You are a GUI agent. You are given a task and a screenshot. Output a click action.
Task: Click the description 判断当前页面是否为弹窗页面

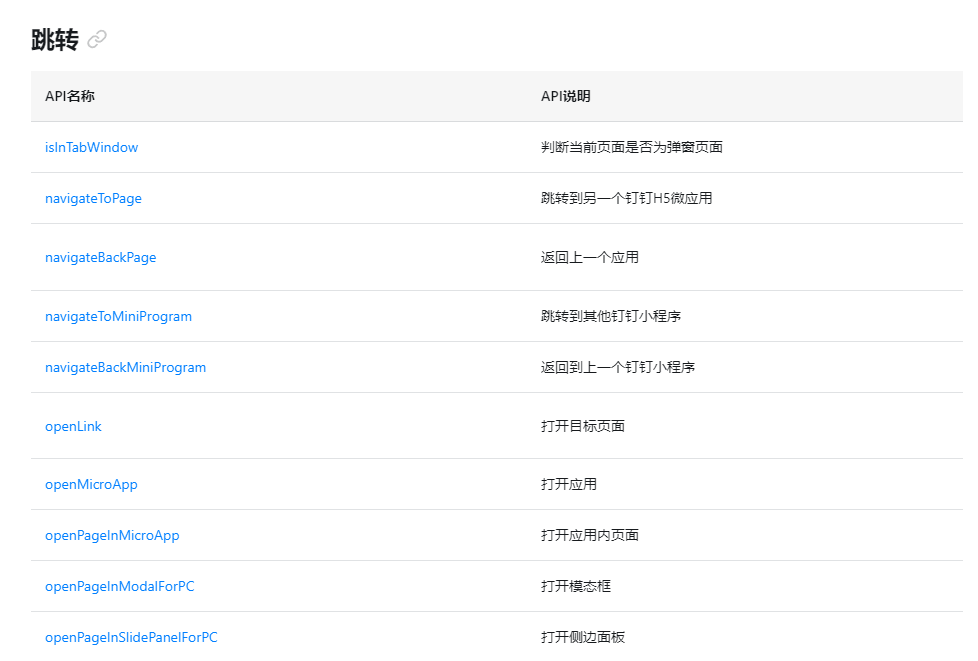pos(631,147)
